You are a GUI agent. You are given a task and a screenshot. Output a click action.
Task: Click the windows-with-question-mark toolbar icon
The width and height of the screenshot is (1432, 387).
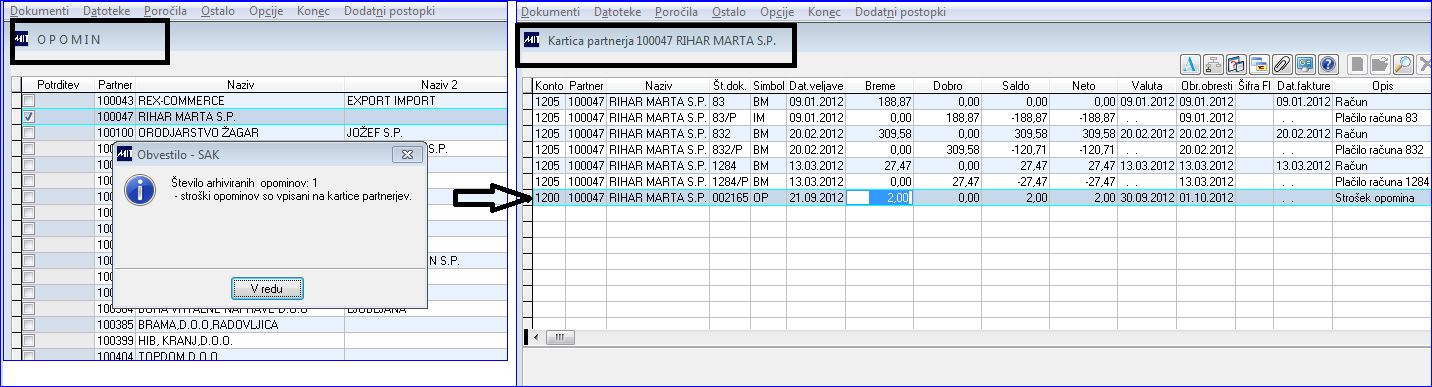click(x=1236, y=64)
